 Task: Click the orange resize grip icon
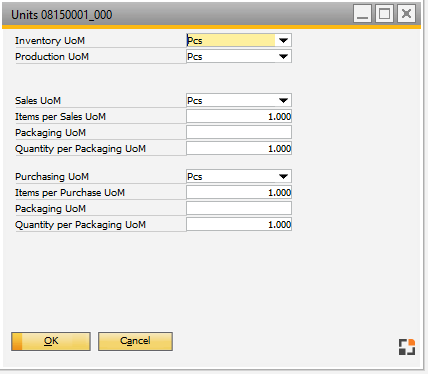pos(407,347)
